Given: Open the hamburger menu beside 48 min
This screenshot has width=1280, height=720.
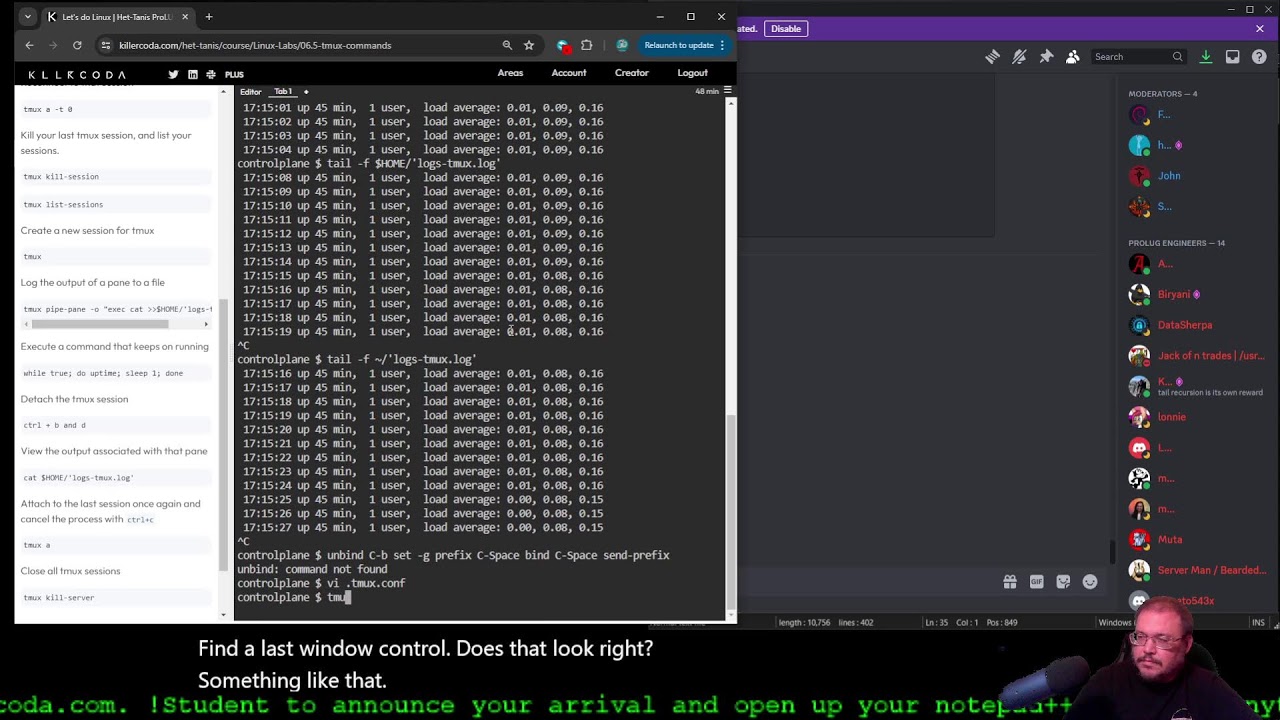Looking at the screenshot, I should point(728,91).
